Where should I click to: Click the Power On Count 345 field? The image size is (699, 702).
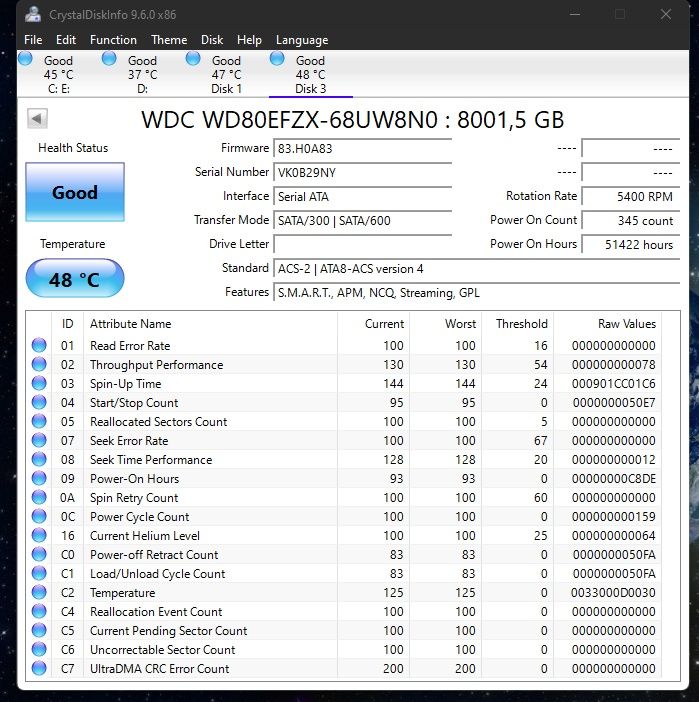[630, 221]
